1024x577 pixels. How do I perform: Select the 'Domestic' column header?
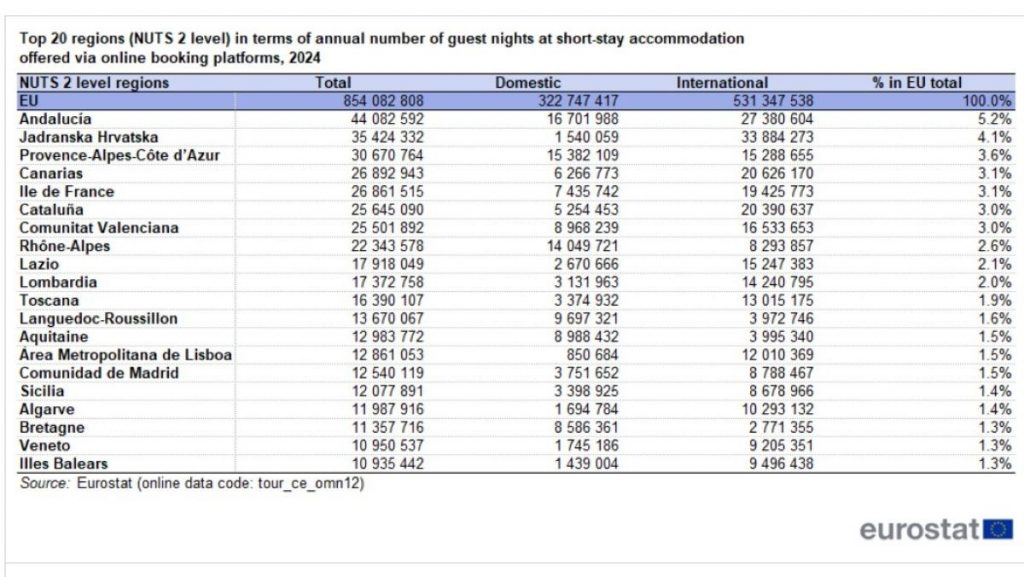pyautogui.click(x=528, y=83)
